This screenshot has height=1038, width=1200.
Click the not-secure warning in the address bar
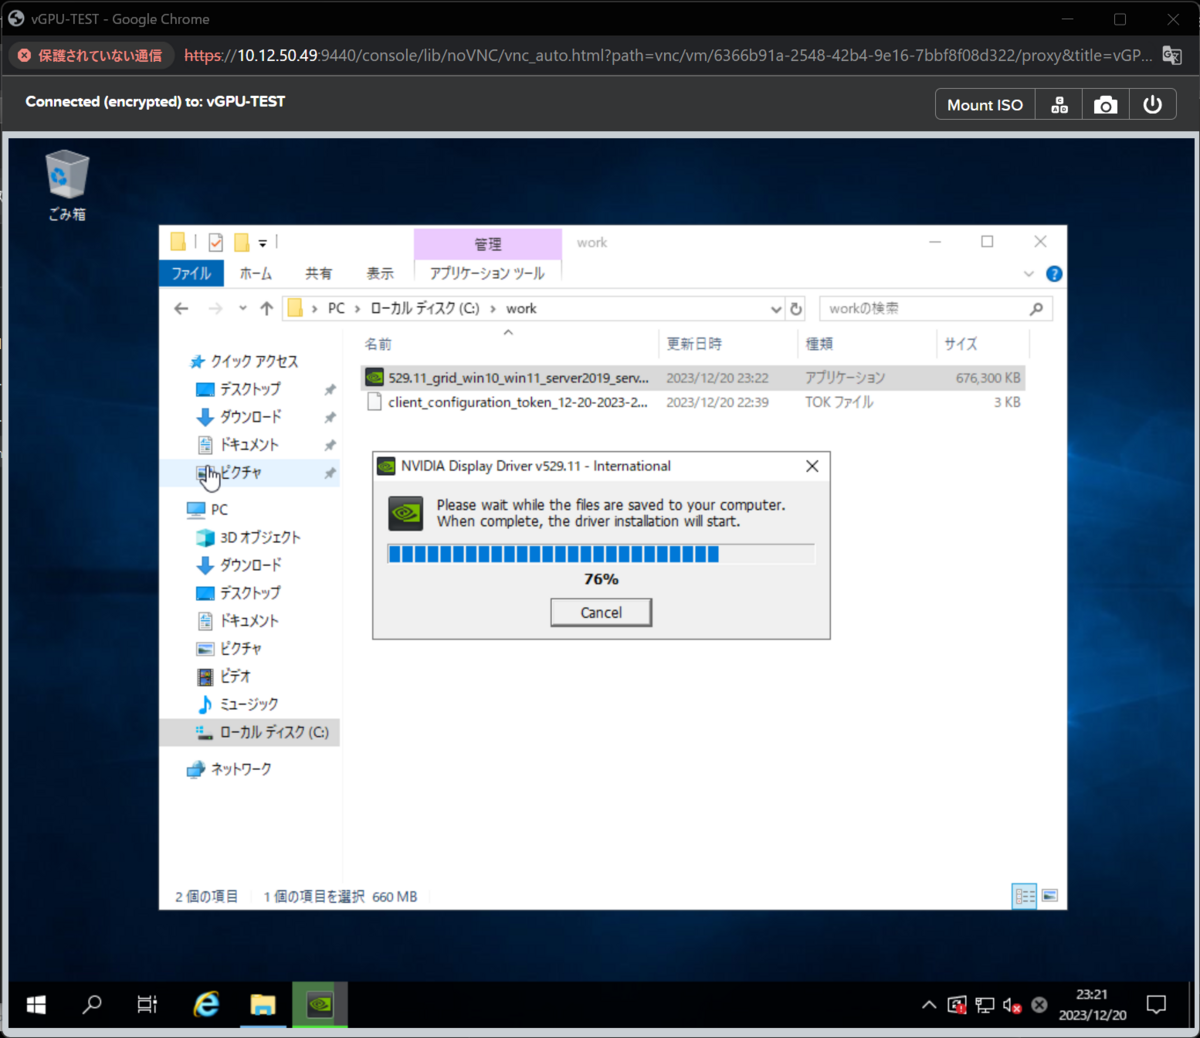pyautogui.click(x=90, y=55)
